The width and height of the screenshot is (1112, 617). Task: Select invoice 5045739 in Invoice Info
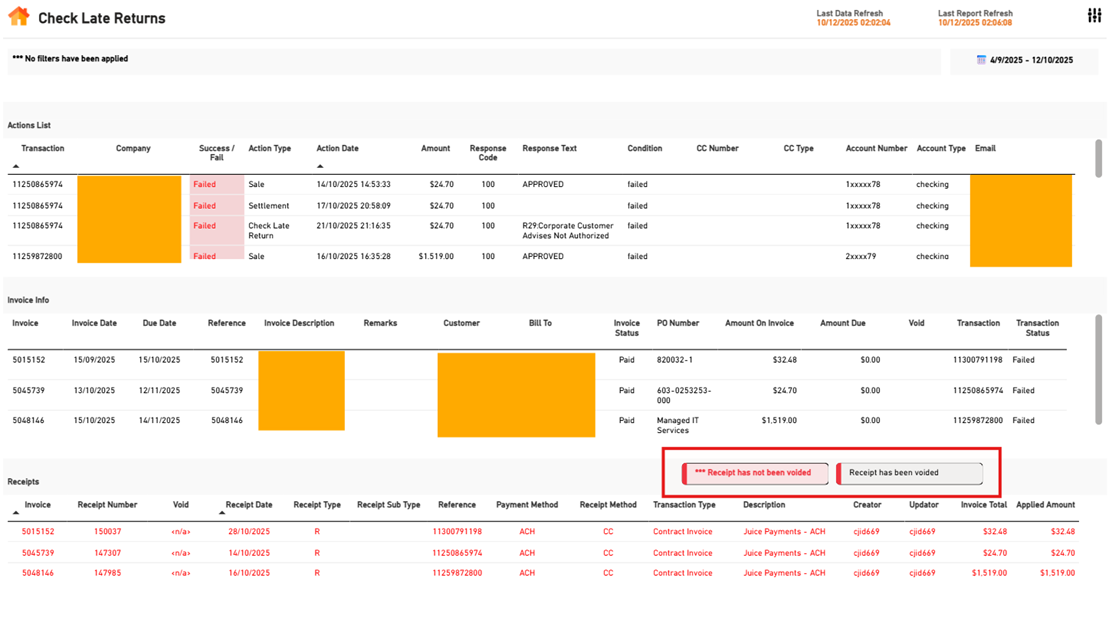28,391
